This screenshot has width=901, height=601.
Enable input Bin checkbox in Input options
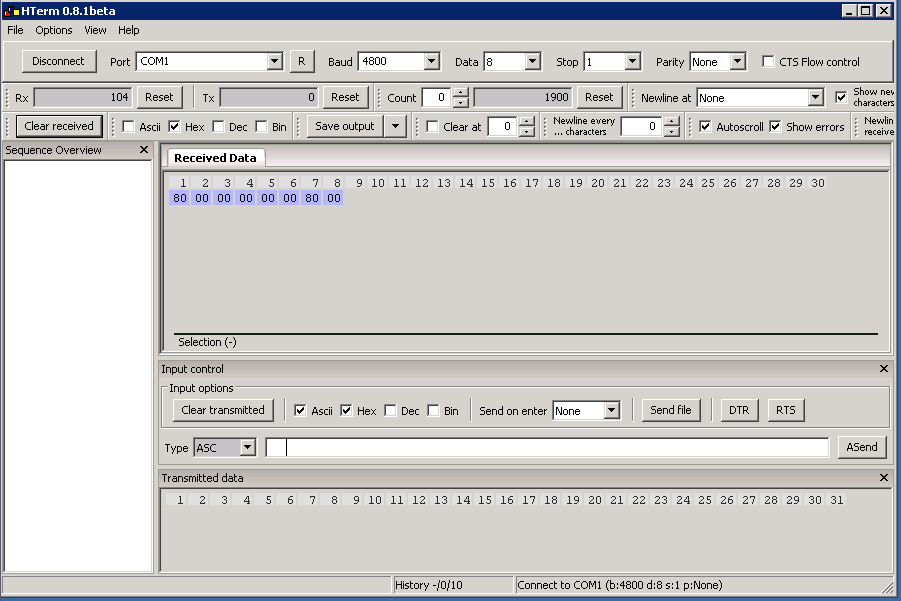[x=433, y=410]
